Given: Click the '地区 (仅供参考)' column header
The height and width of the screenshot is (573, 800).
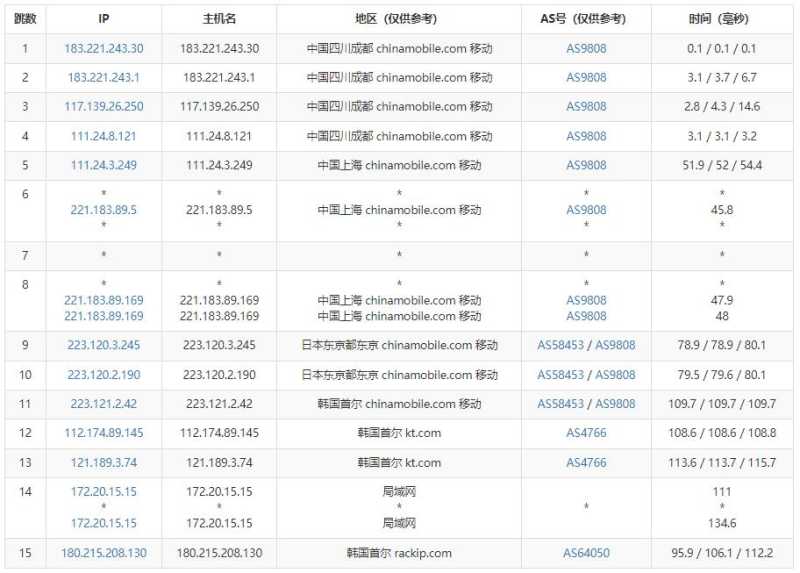Looking at the screenshot, I should tap(399, 19).
